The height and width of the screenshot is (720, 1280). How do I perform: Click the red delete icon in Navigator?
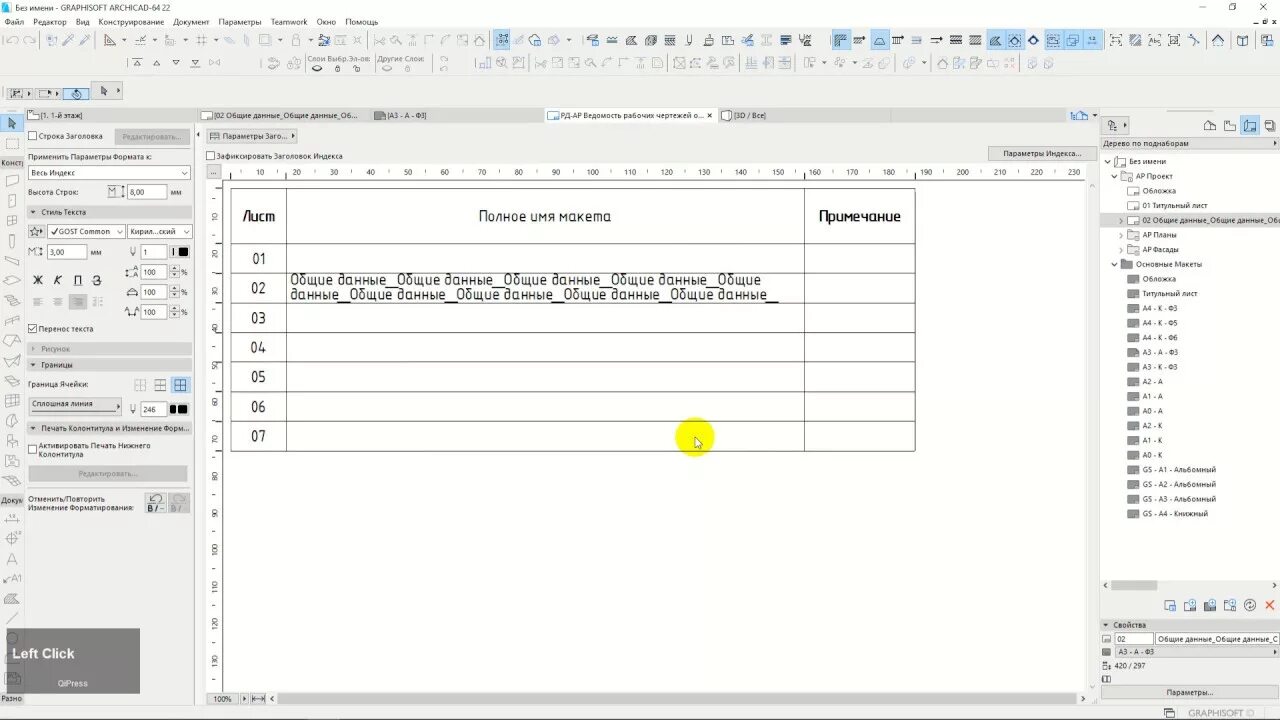pos(1270,605)
